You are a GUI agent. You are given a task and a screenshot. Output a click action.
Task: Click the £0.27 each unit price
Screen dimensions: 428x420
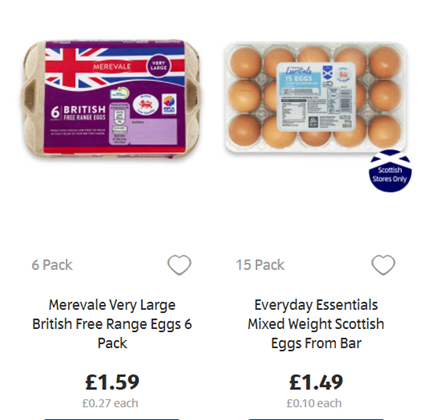(110, 403)
